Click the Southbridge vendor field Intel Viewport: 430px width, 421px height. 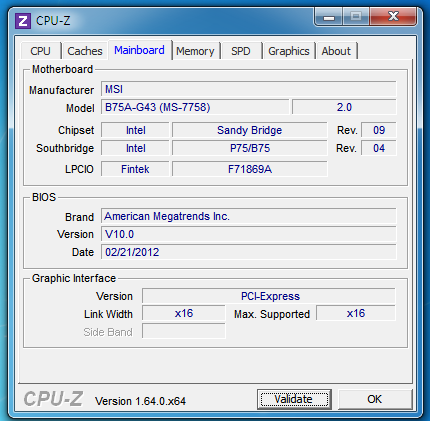tap(135, 148)
